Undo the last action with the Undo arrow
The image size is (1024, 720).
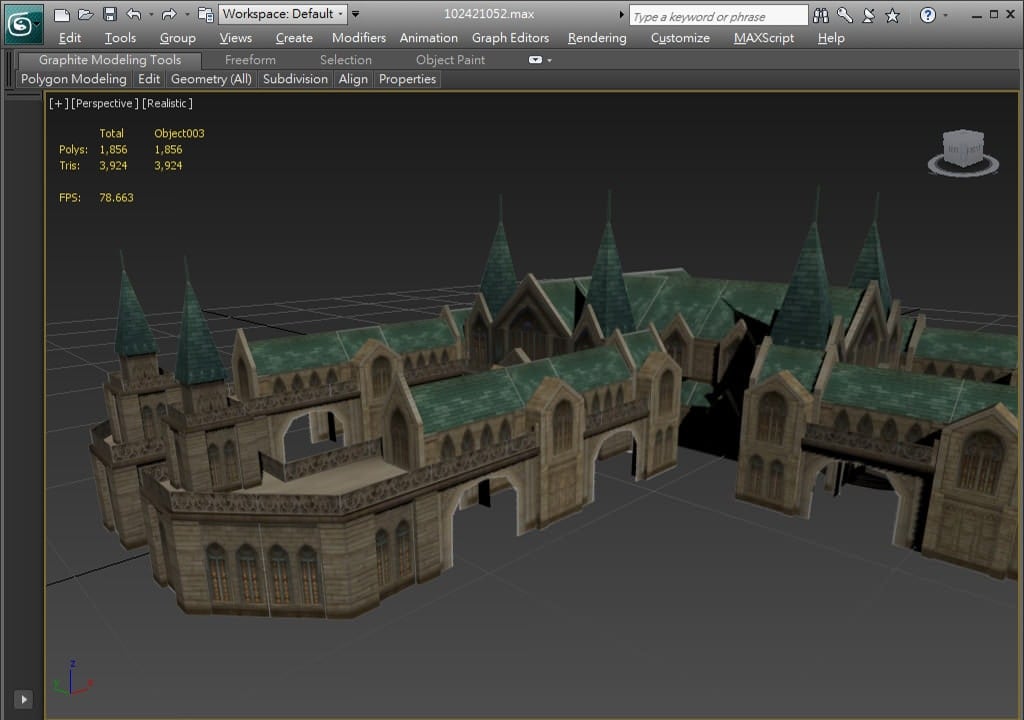[x=134, y=15]
